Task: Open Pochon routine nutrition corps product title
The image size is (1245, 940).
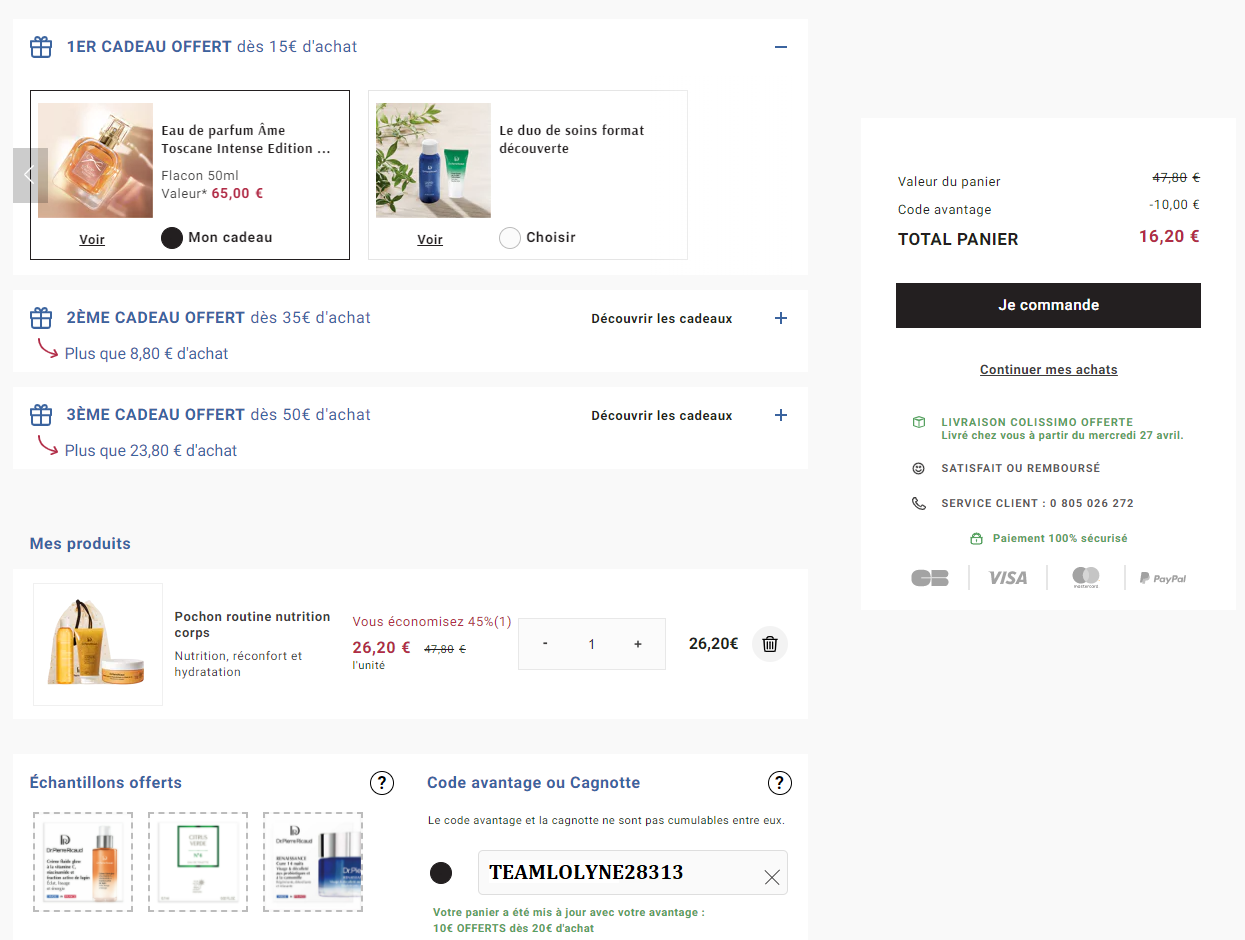Action: (x=252, y=625)
